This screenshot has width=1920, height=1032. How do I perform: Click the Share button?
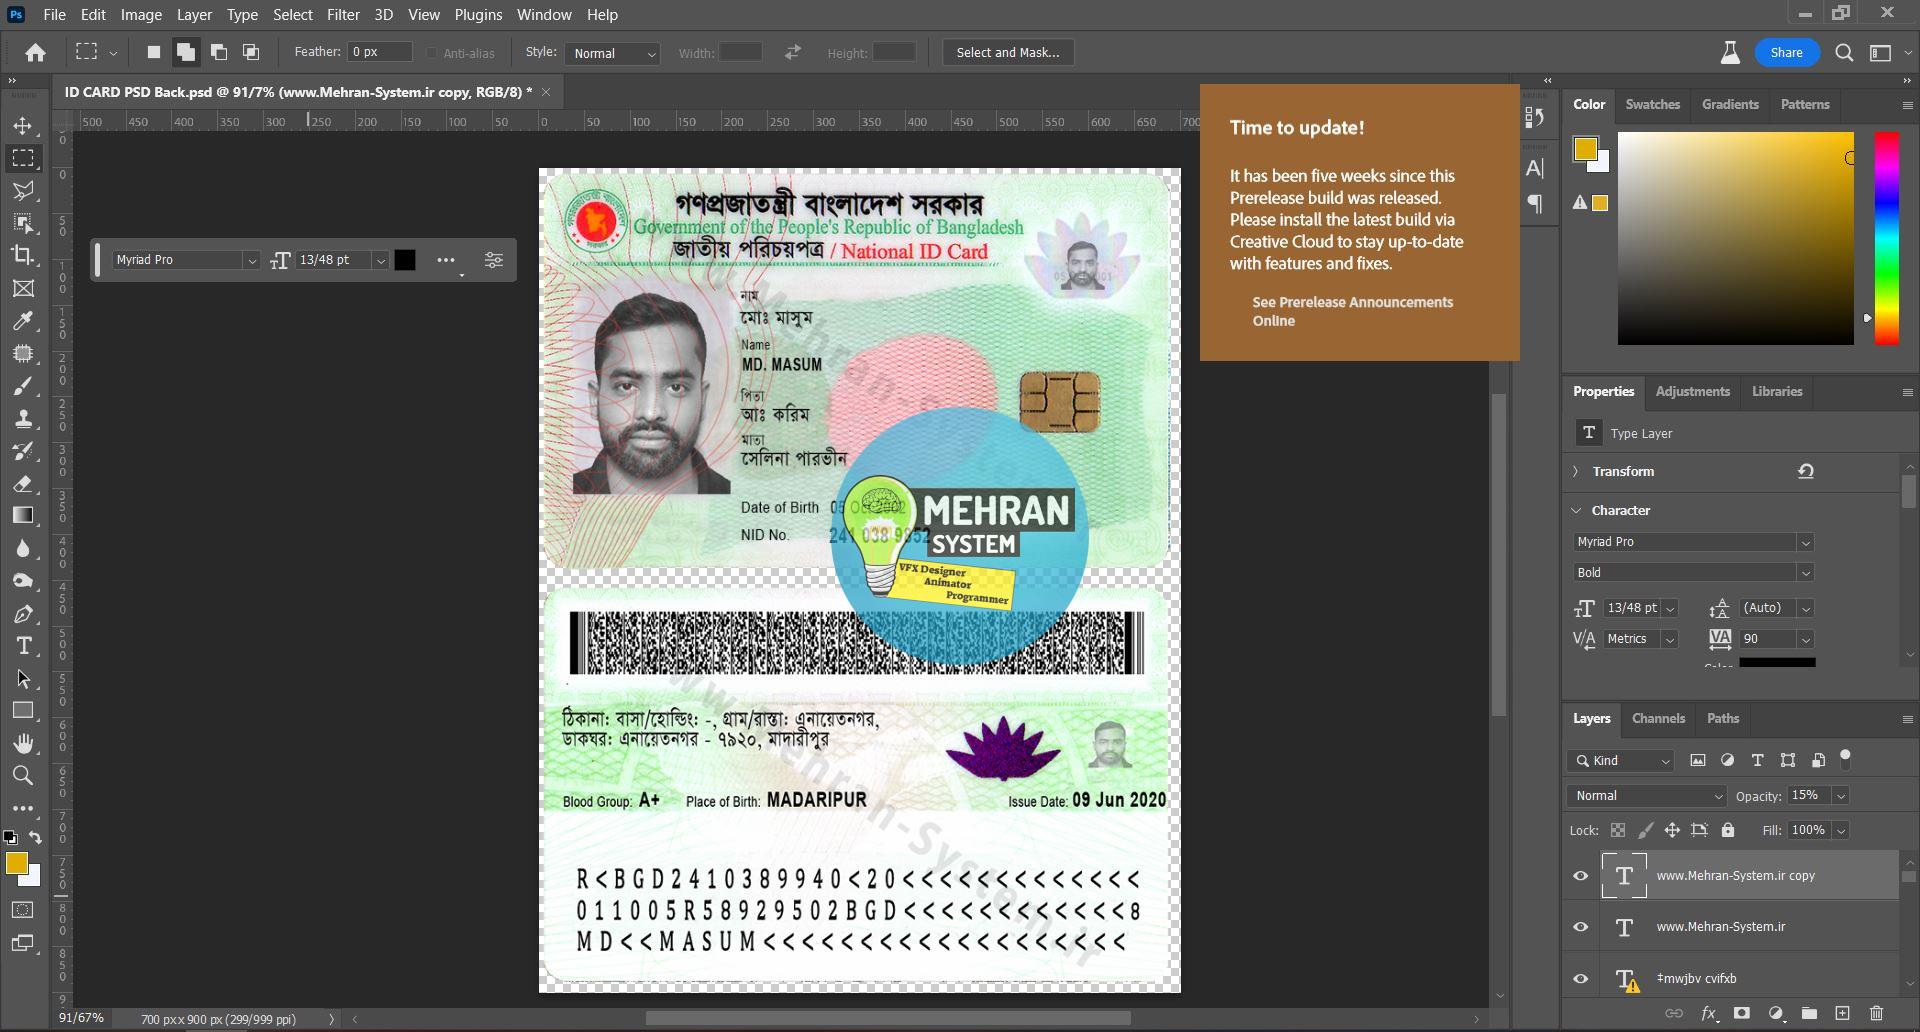[1786, 53]
